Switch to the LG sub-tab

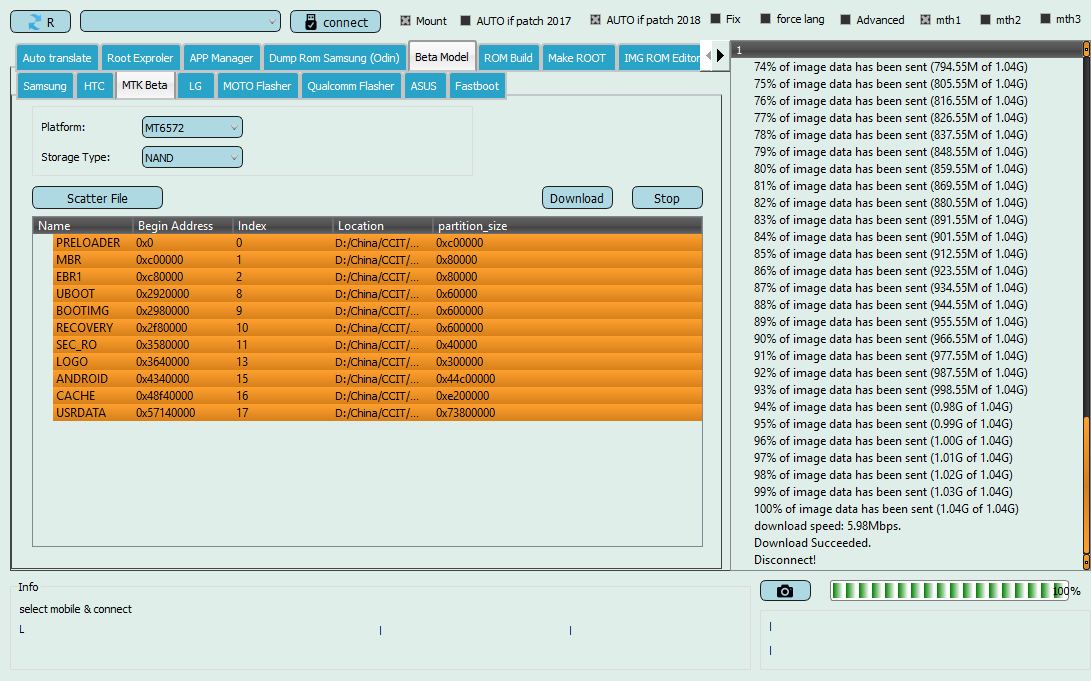(x=196, y=86)
